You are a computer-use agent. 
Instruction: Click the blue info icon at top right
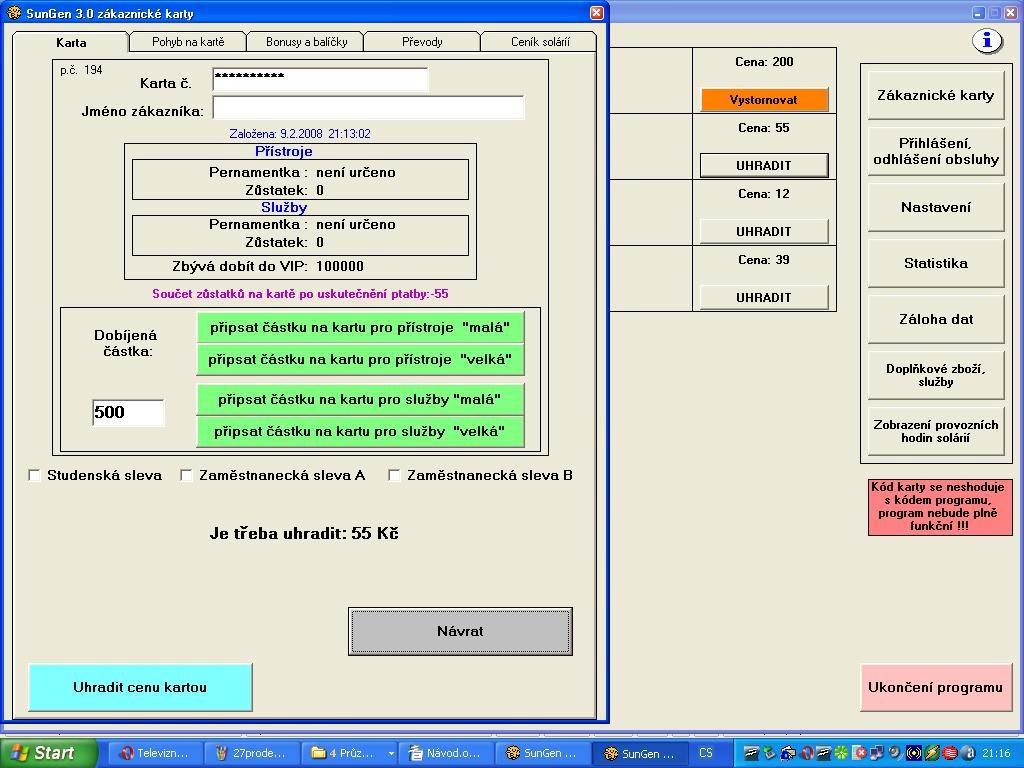[x=987, y=41]
